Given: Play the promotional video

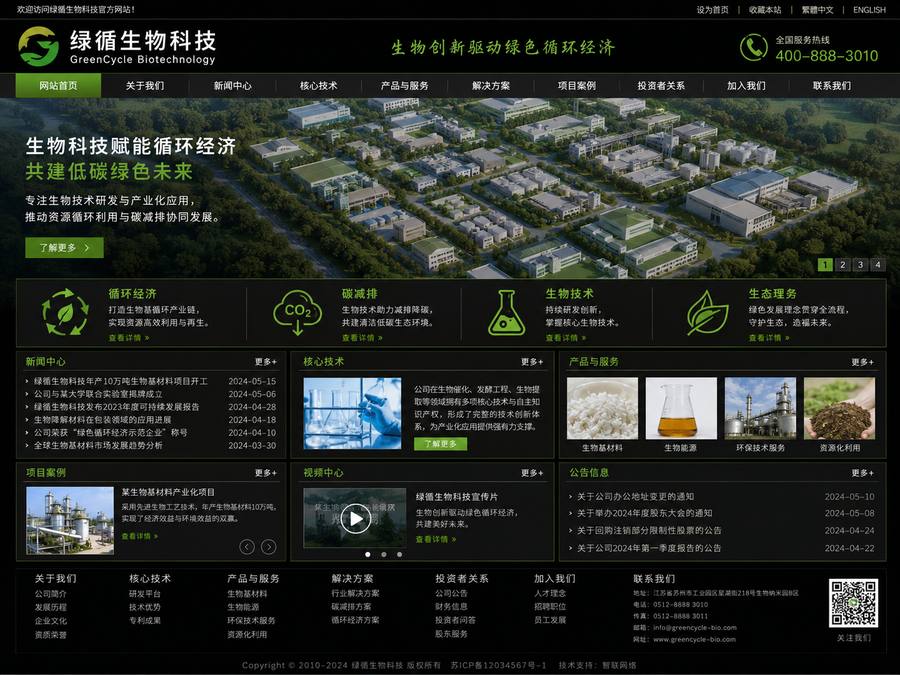Looking at the screenshot, I should coord(356,518).
